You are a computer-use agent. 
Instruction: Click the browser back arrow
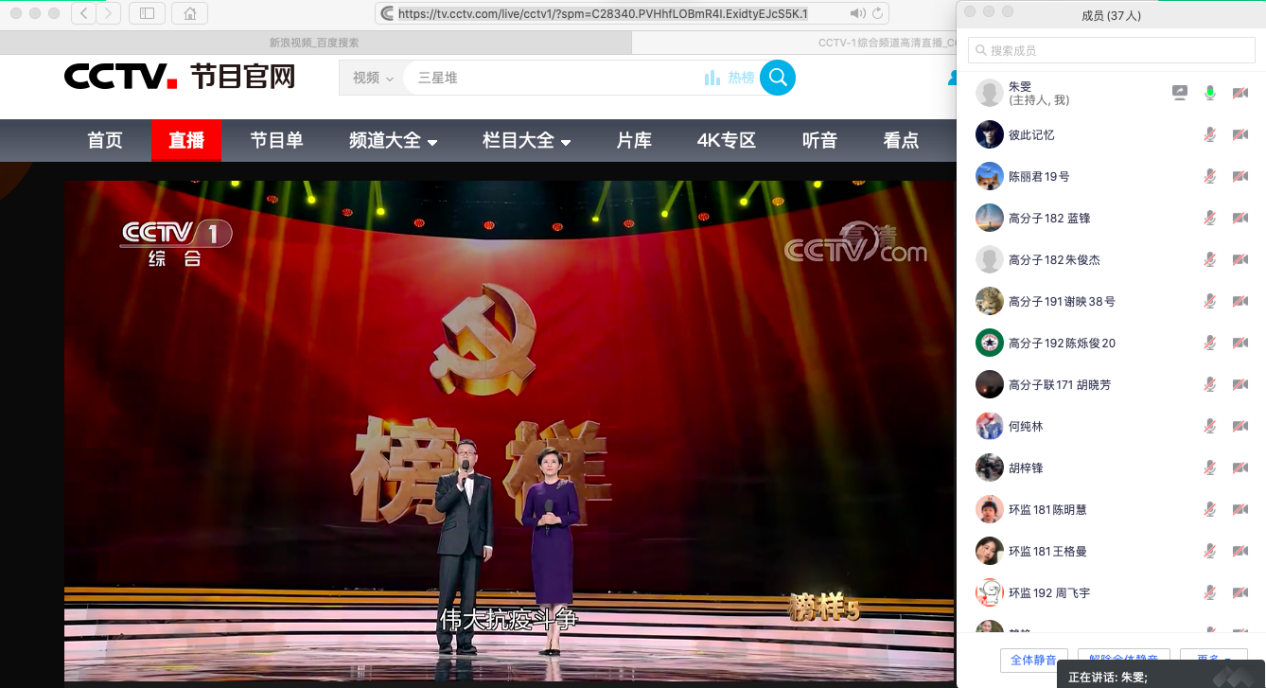point(83,13)
